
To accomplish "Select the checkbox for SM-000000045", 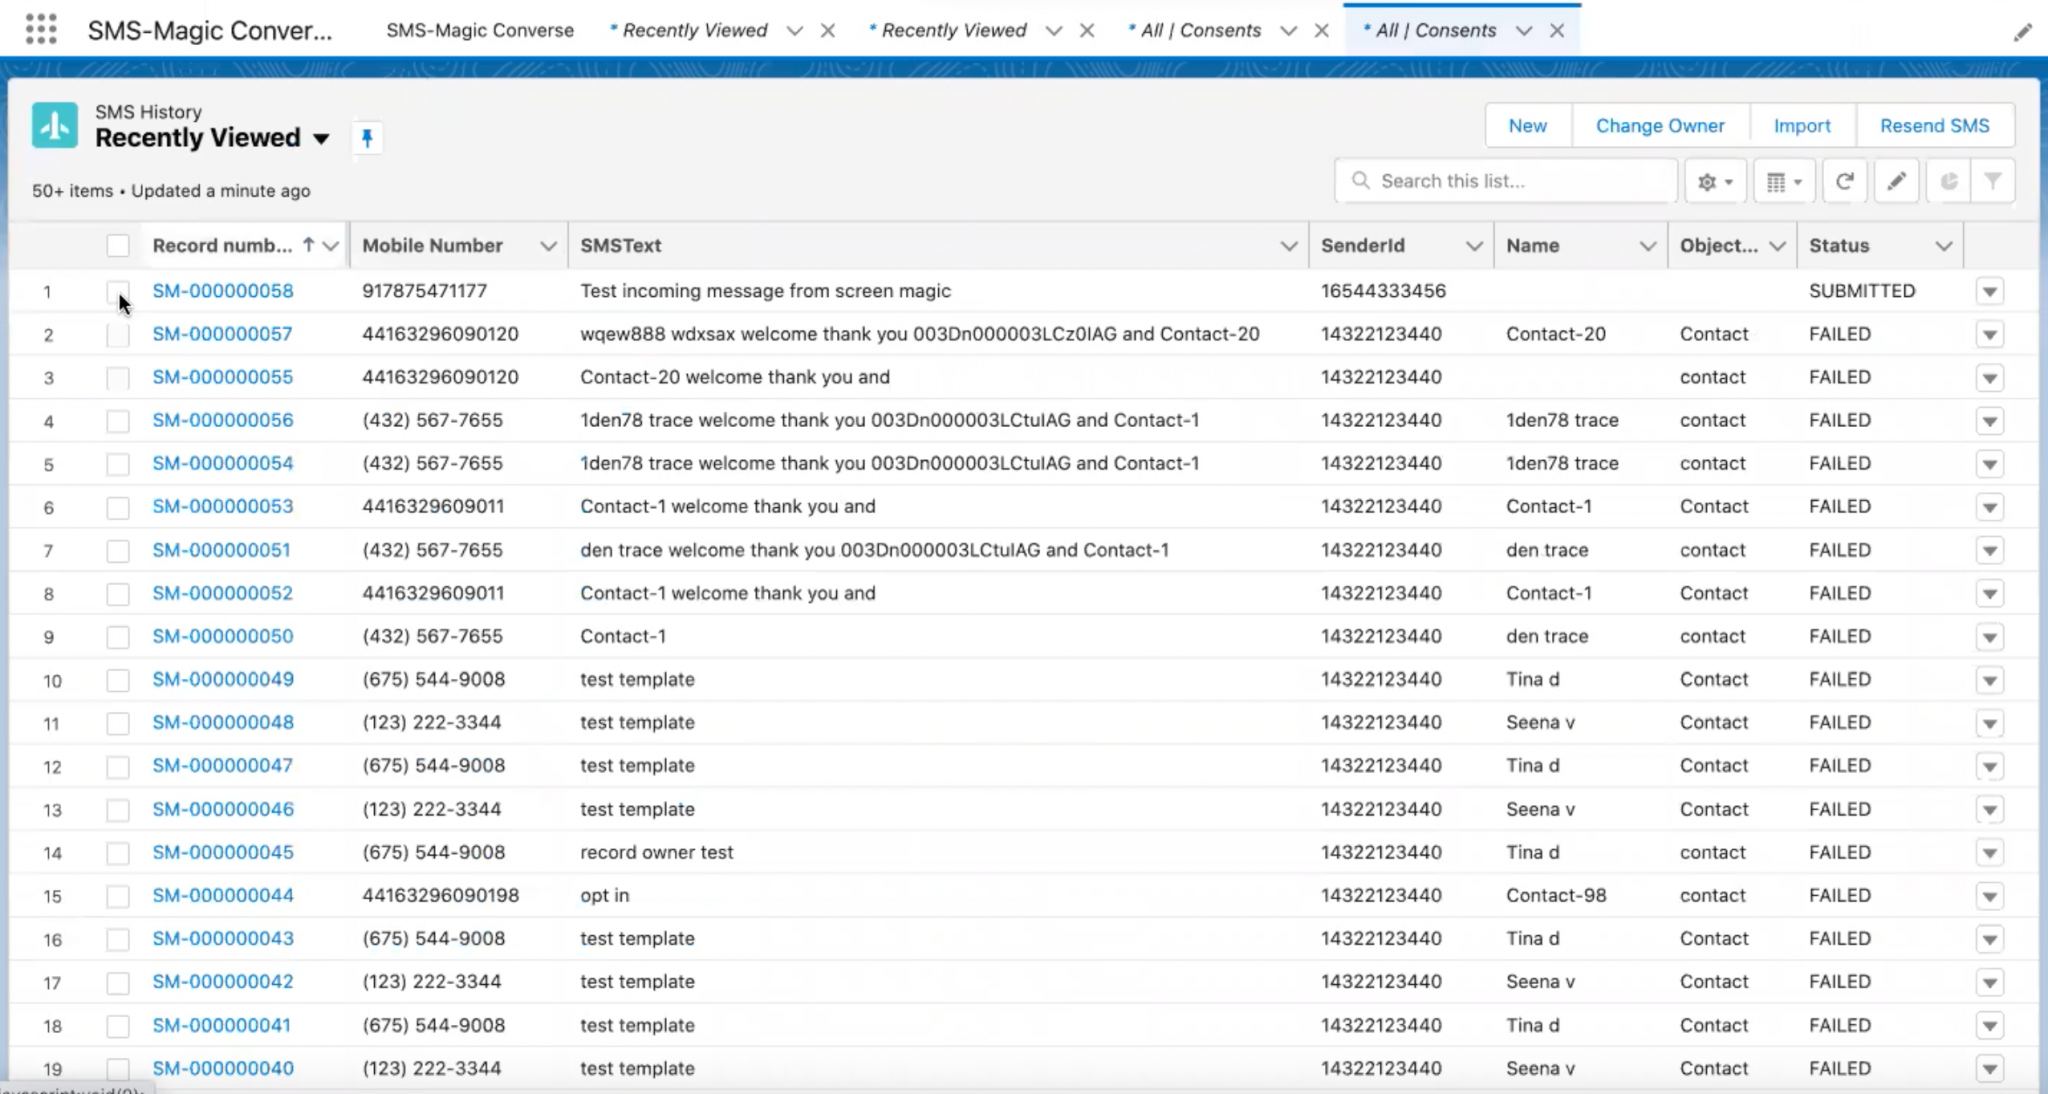I will click(x=118, y=853).
